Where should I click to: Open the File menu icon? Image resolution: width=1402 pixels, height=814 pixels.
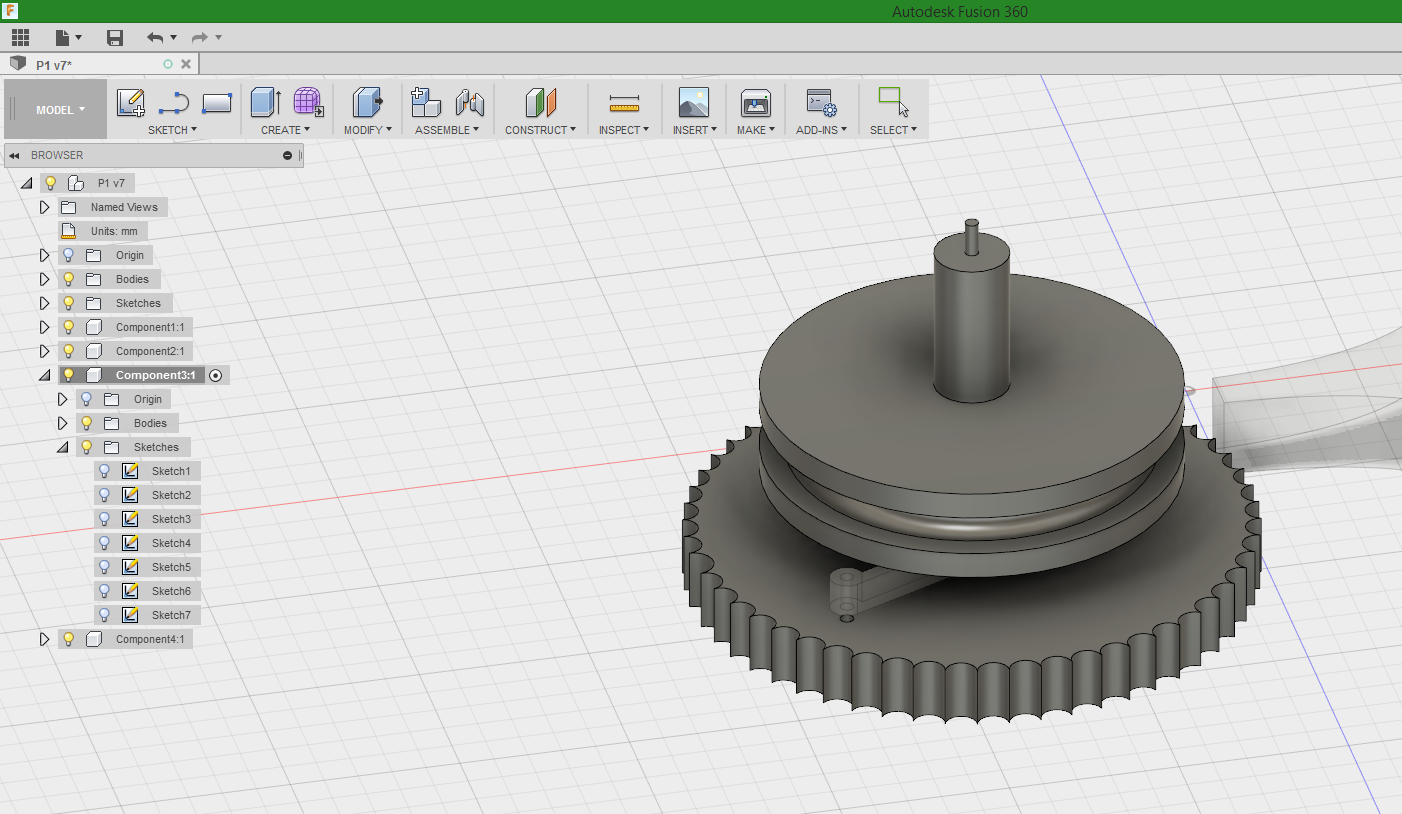pos(62,38)
